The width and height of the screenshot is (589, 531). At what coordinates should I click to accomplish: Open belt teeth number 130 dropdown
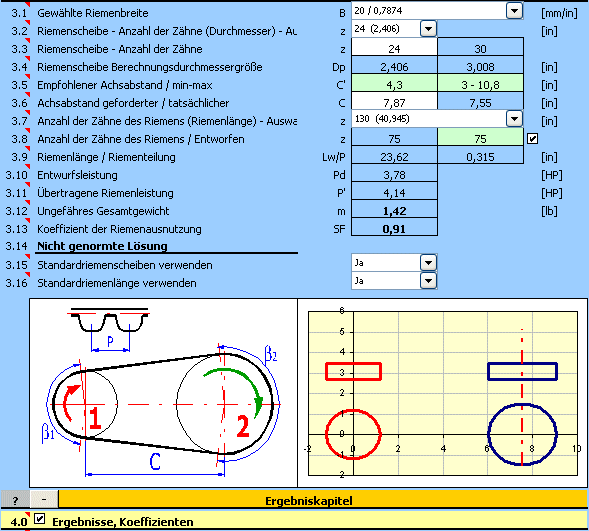pos(514,119)
